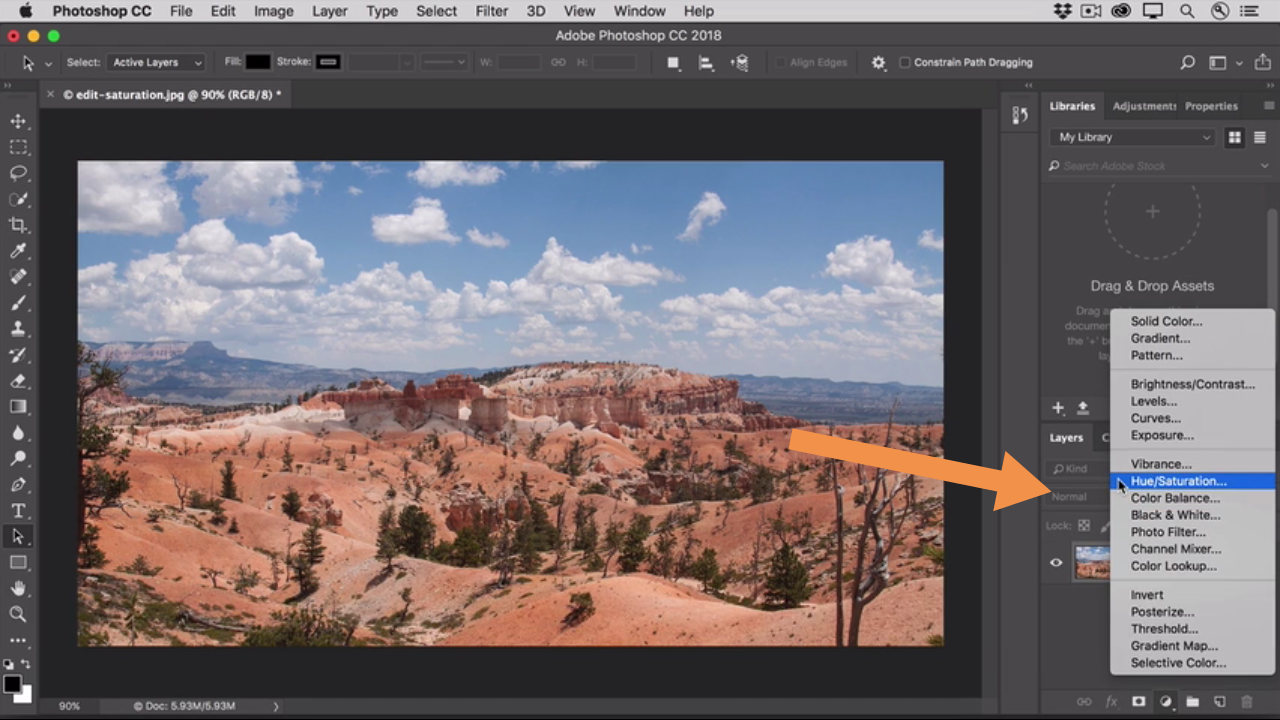Image resolution: width=1280 pixels, height=720 pixels.
Task: Select the Move tool
Action: [18, 121]
